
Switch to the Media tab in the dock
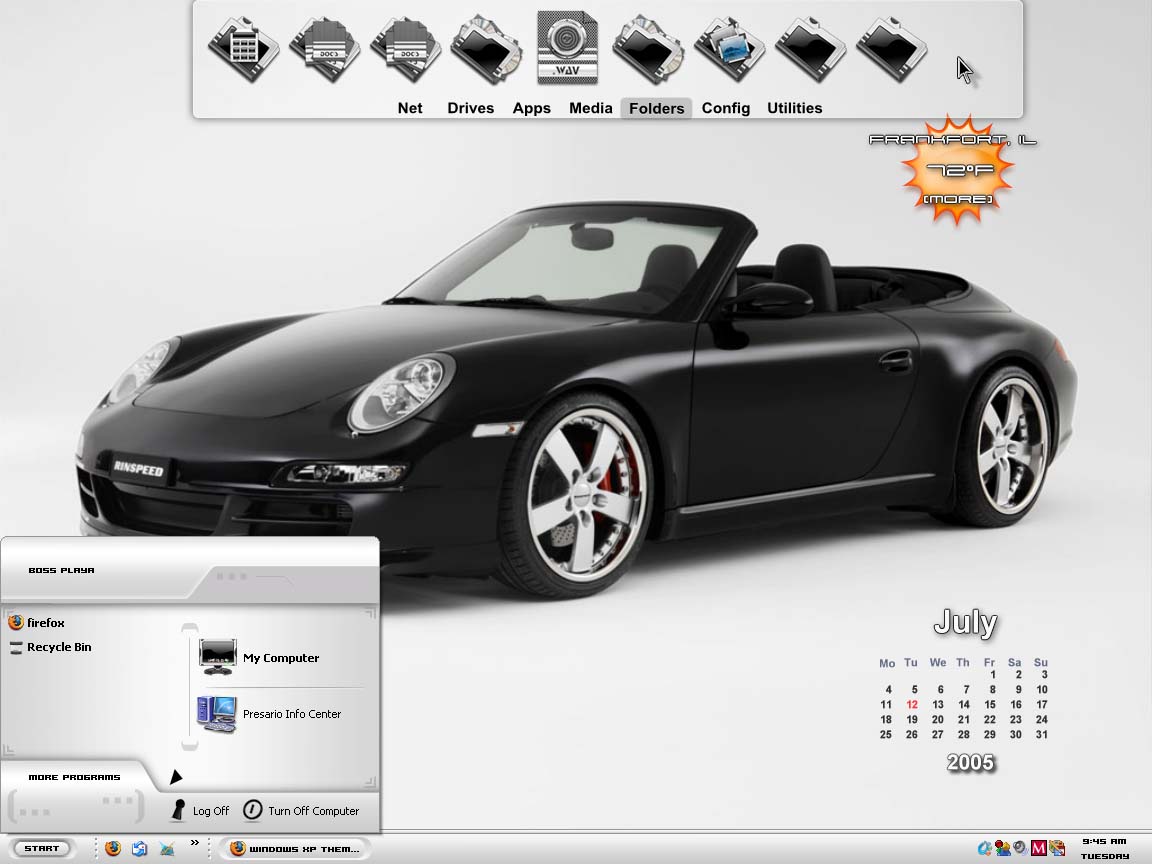click(591, 108)
